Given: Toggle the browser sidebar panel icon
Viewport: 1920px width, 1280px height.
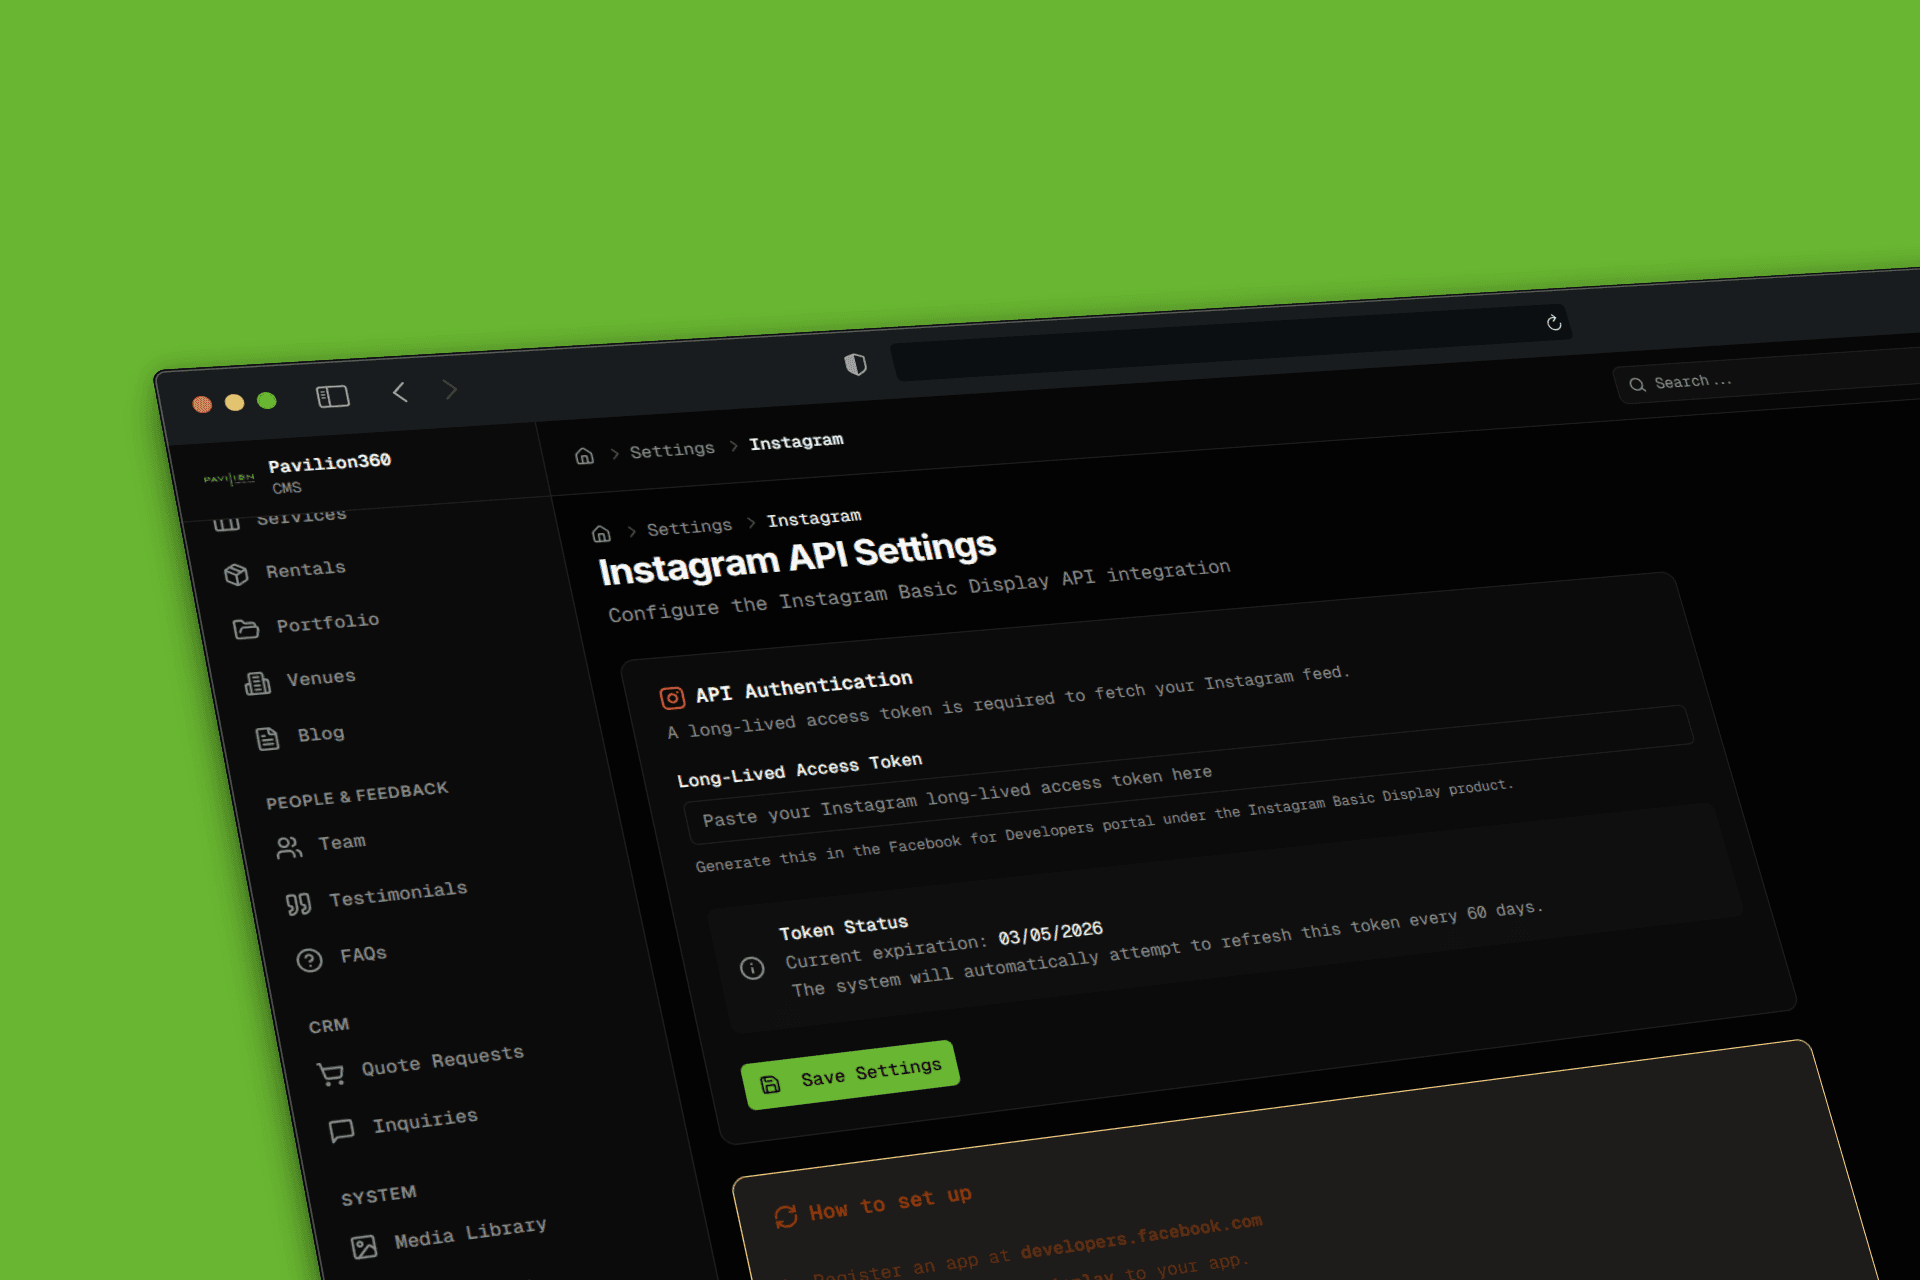Looking at the screenshot, I should coord(333,397).
